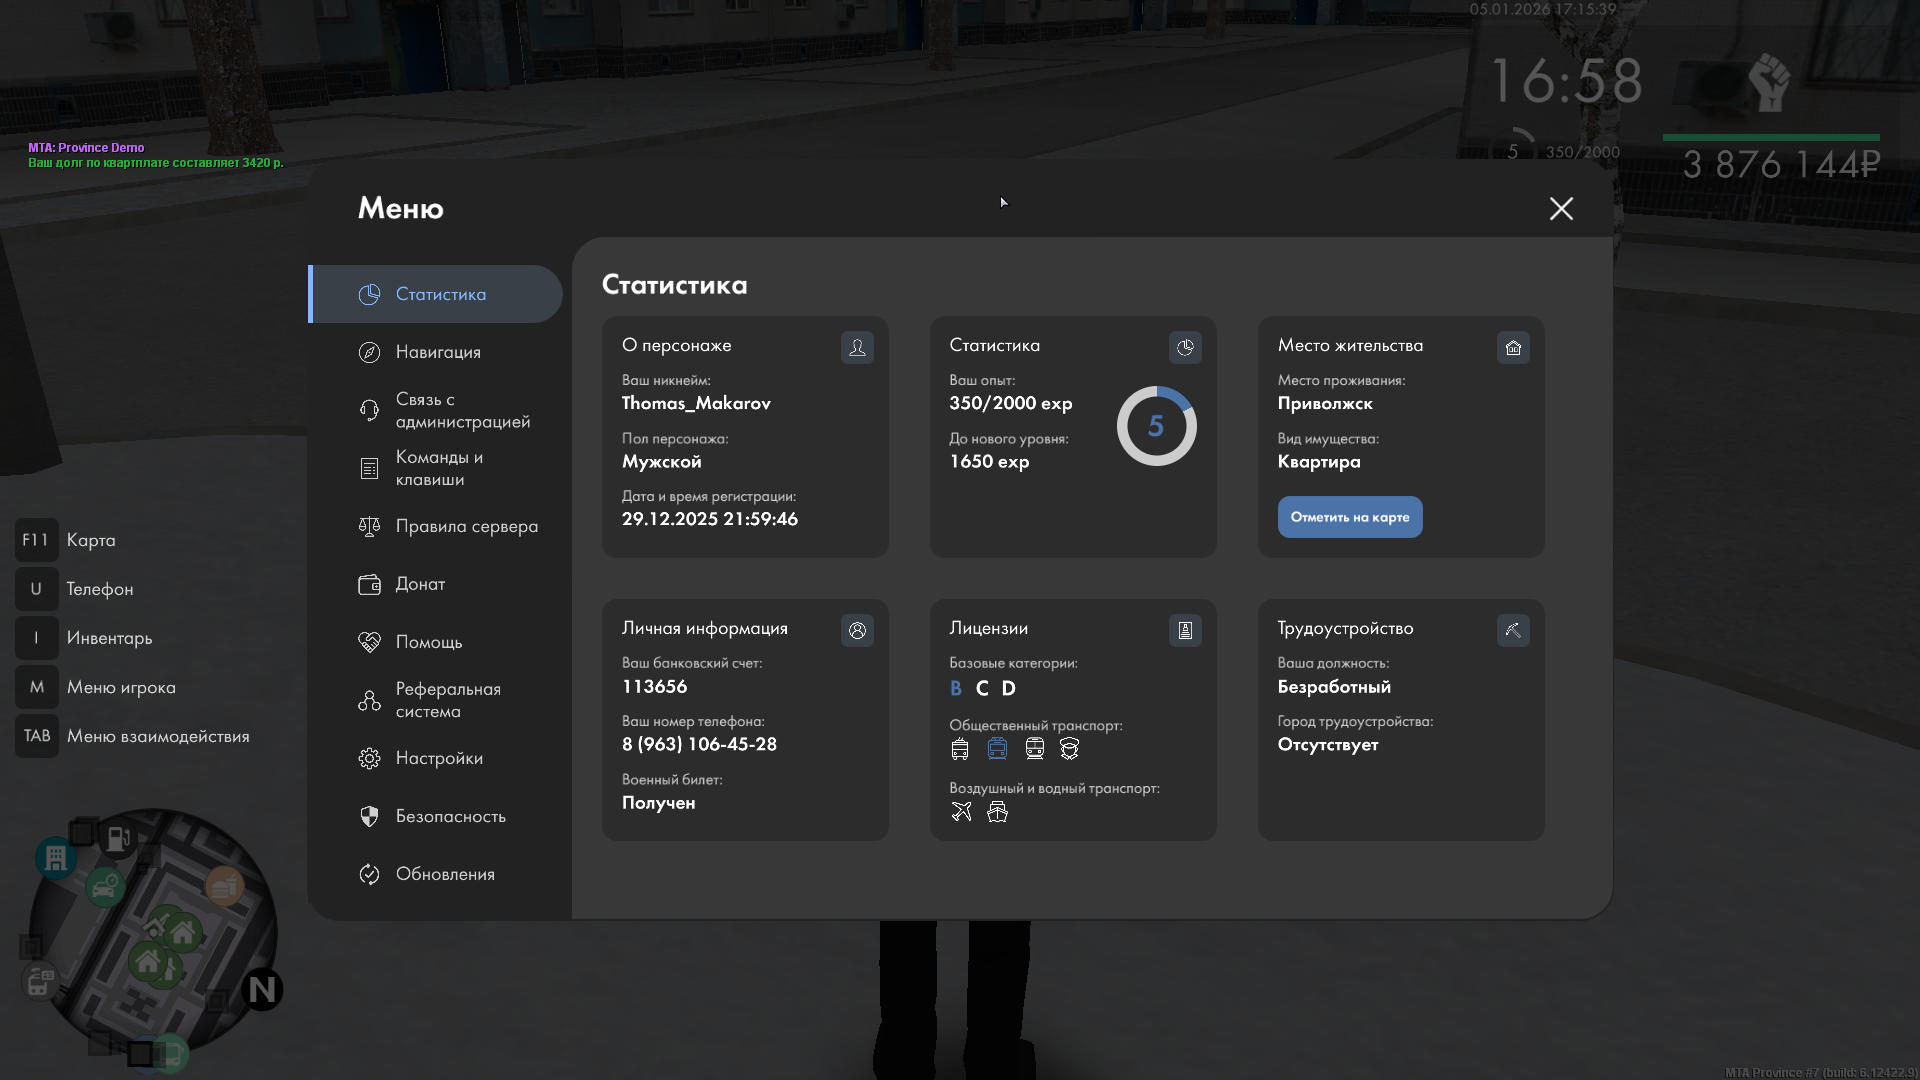Open the Навигация menu section
Screen dimensions: 1920x1080
pyautogui.click(x=437, y=352)
